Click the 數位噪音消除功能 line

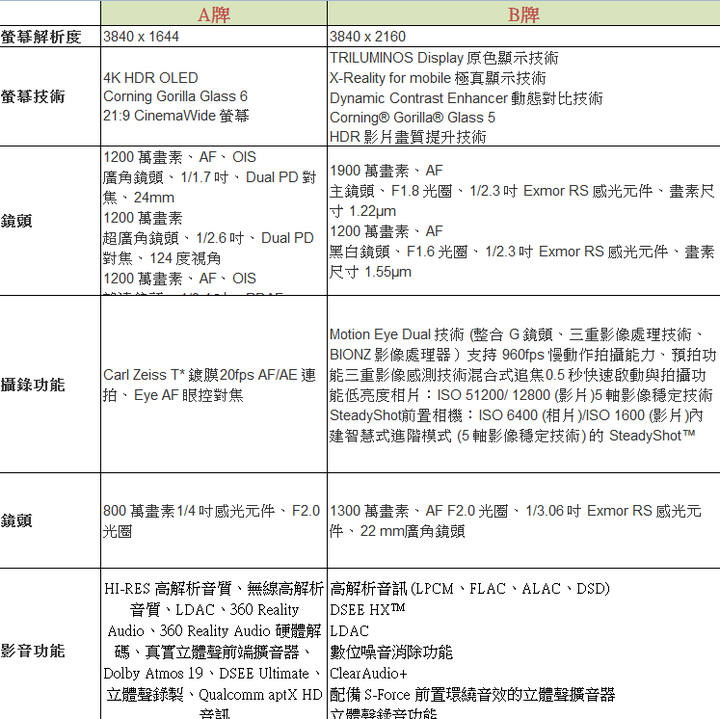391,652
